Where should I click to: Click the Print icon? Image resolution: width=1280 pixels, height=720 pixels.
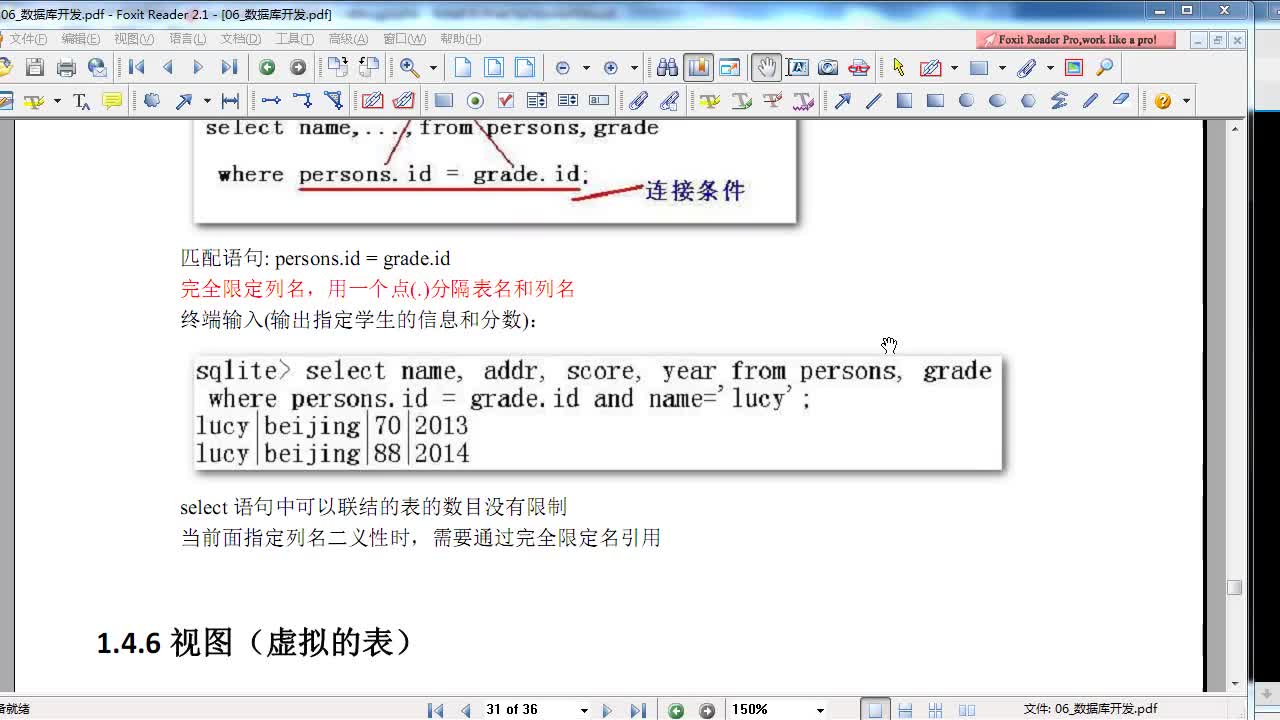tap(66, 68)
